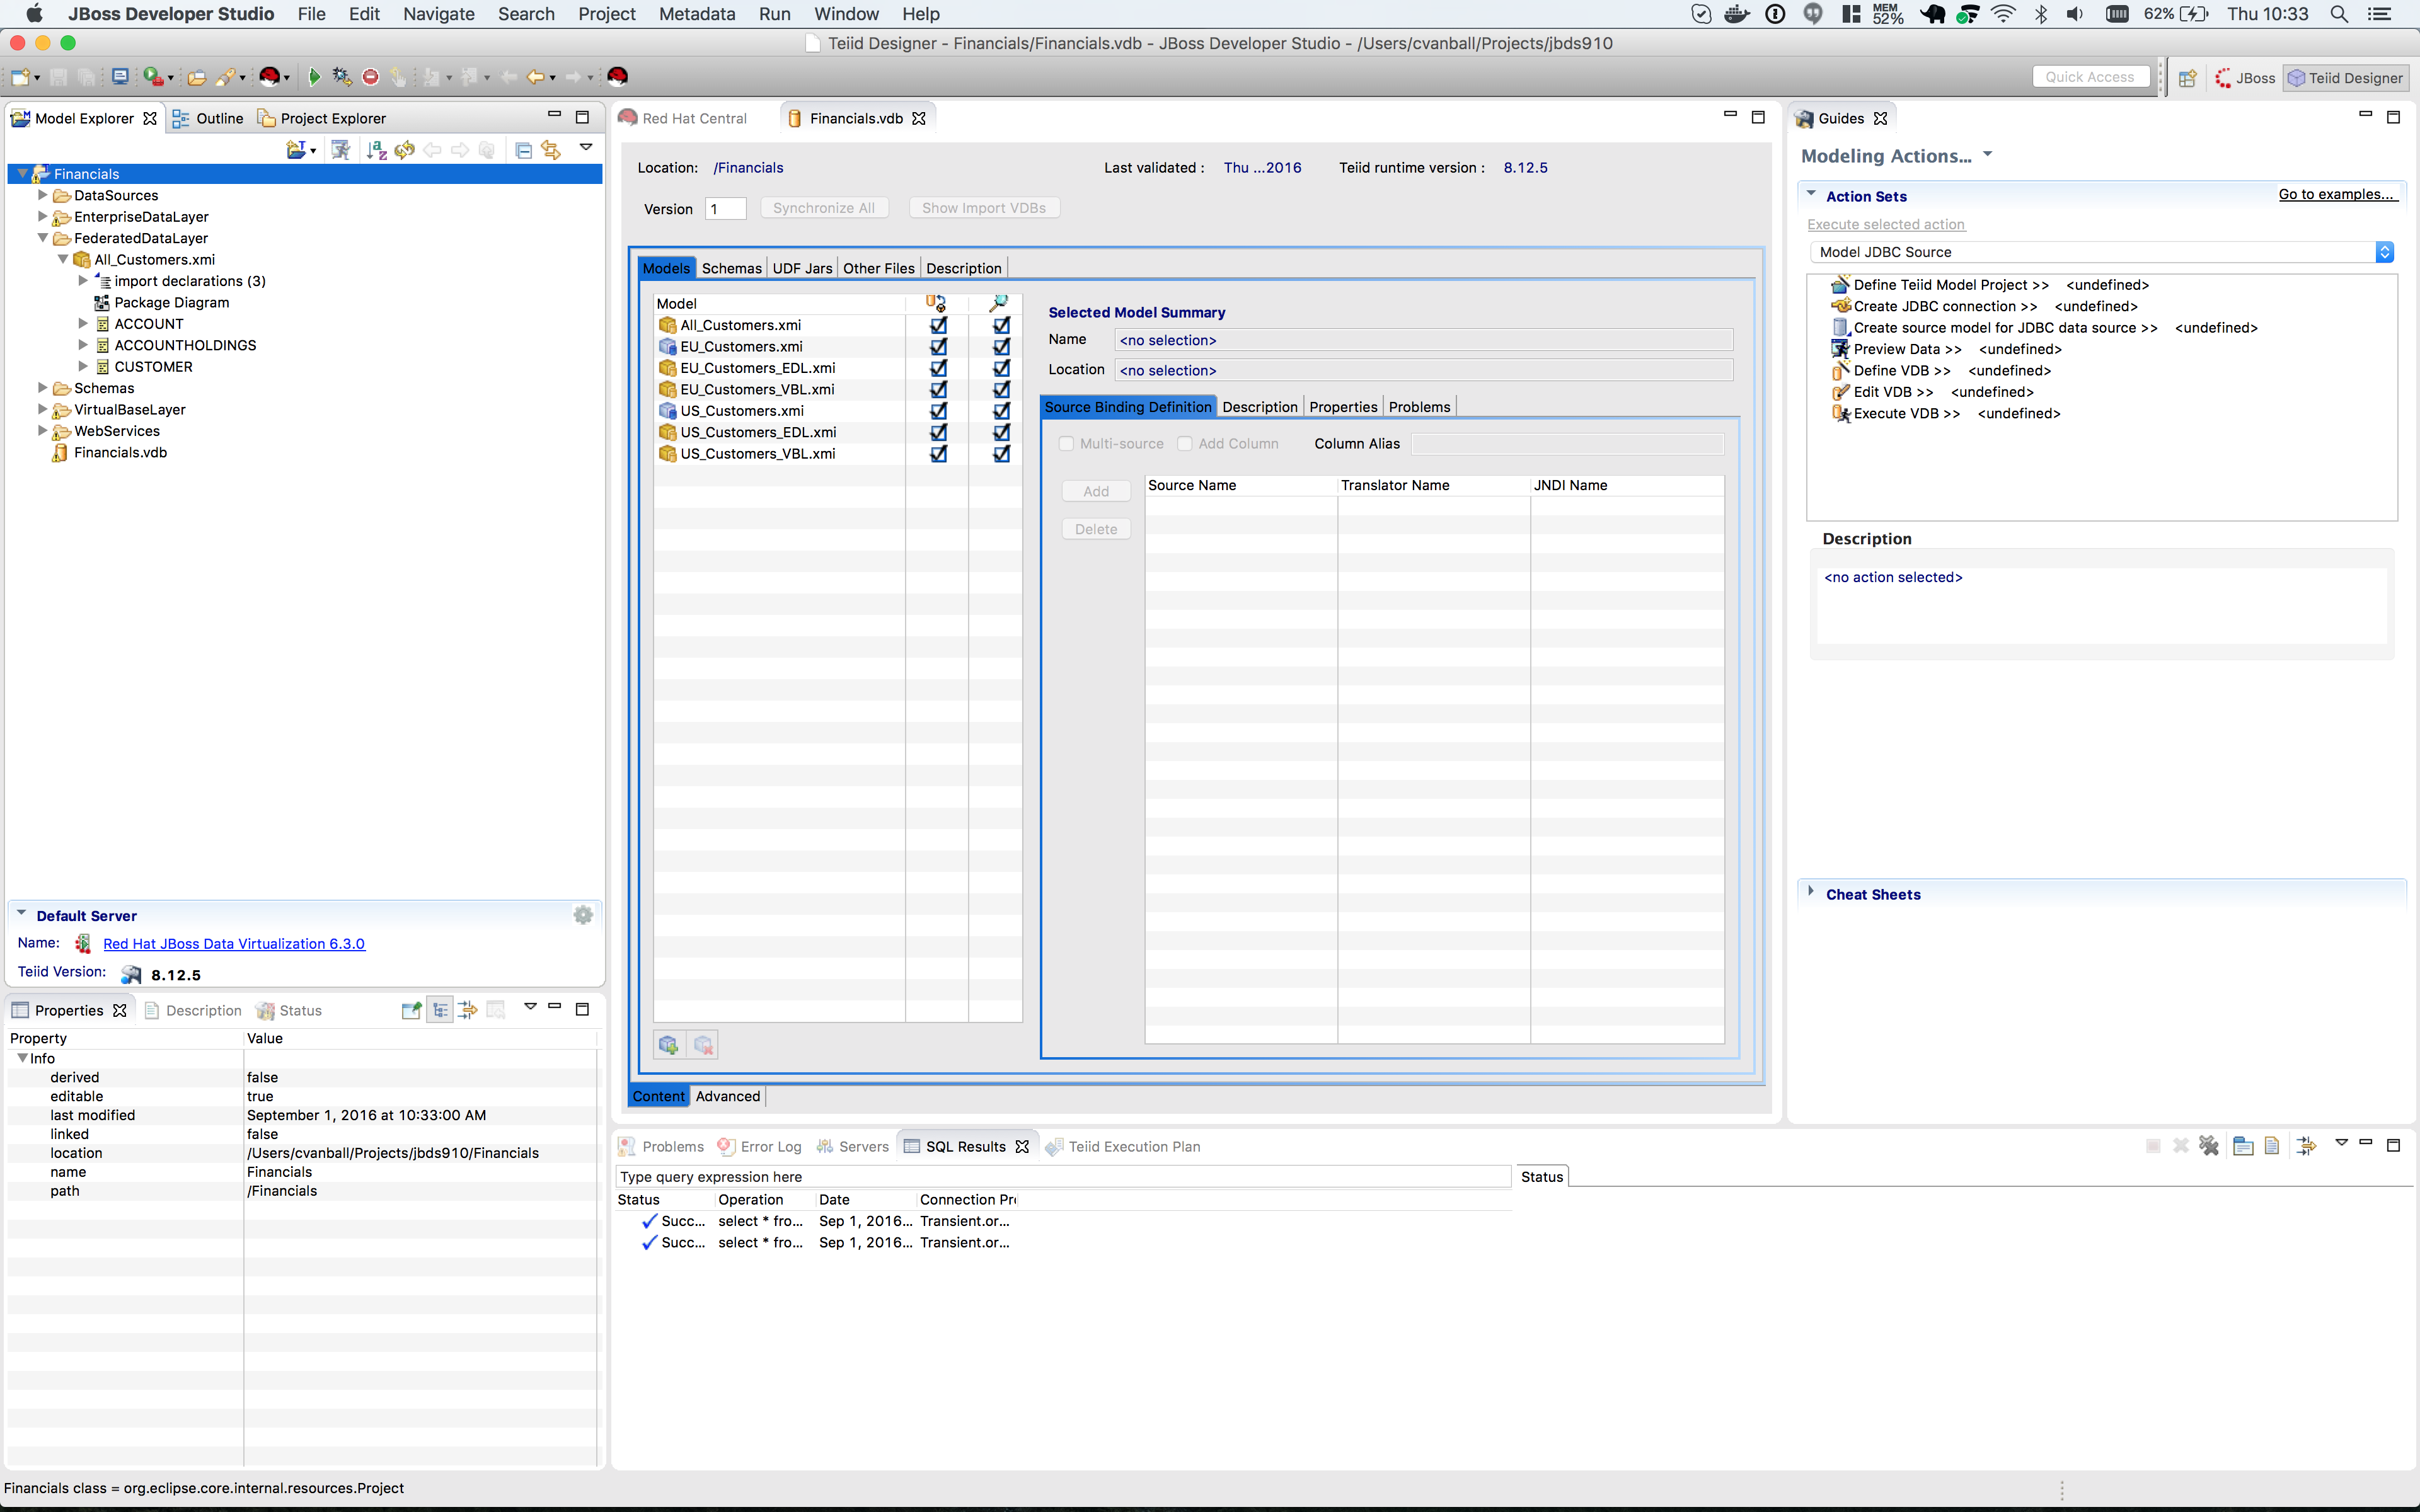Click Link with Editor arrows icon
Viewport: 2420px width, 1512px height.
coord(551,150)
